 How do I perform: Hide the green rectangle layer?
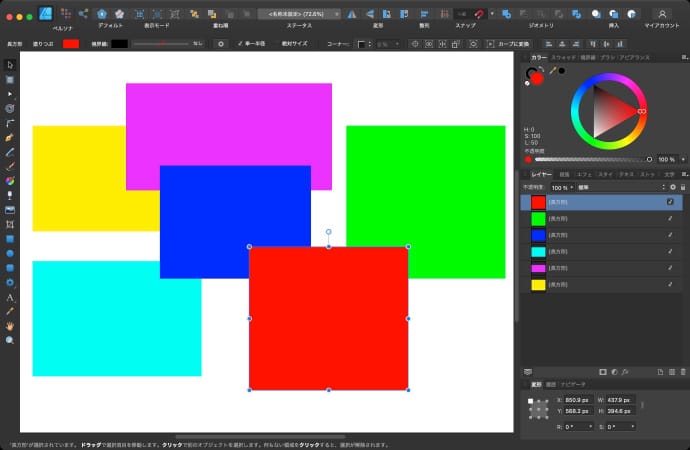tap(670, 219)
